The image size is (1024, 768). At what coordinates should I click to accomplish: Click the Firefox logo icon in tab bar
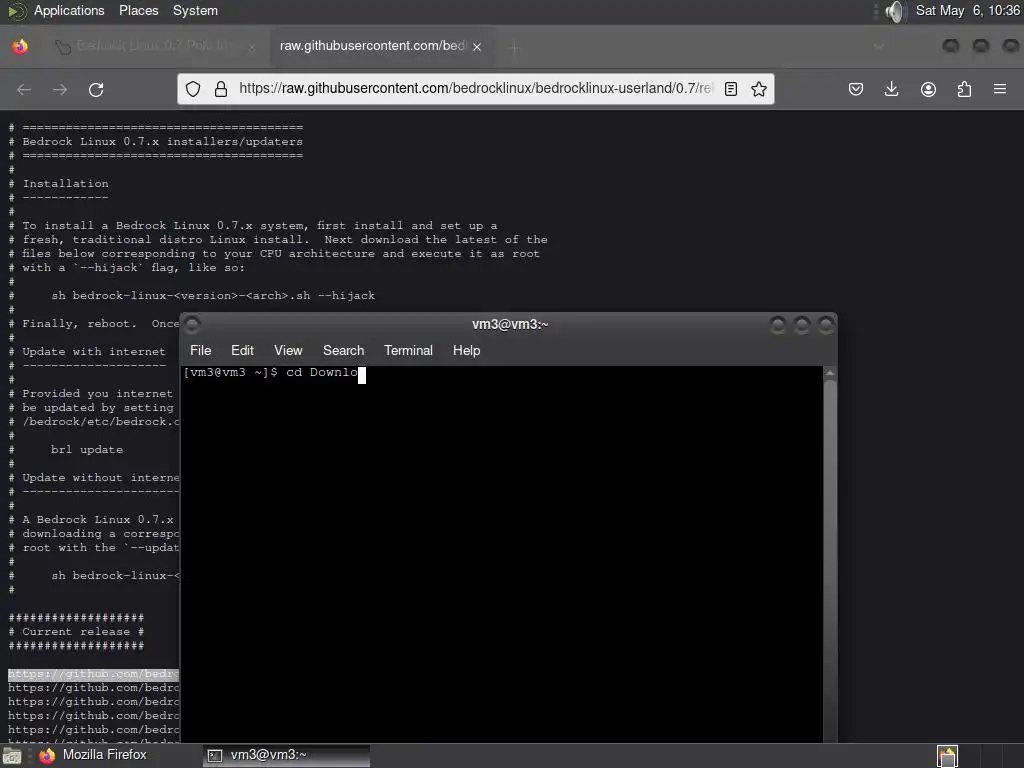[20, 46]
